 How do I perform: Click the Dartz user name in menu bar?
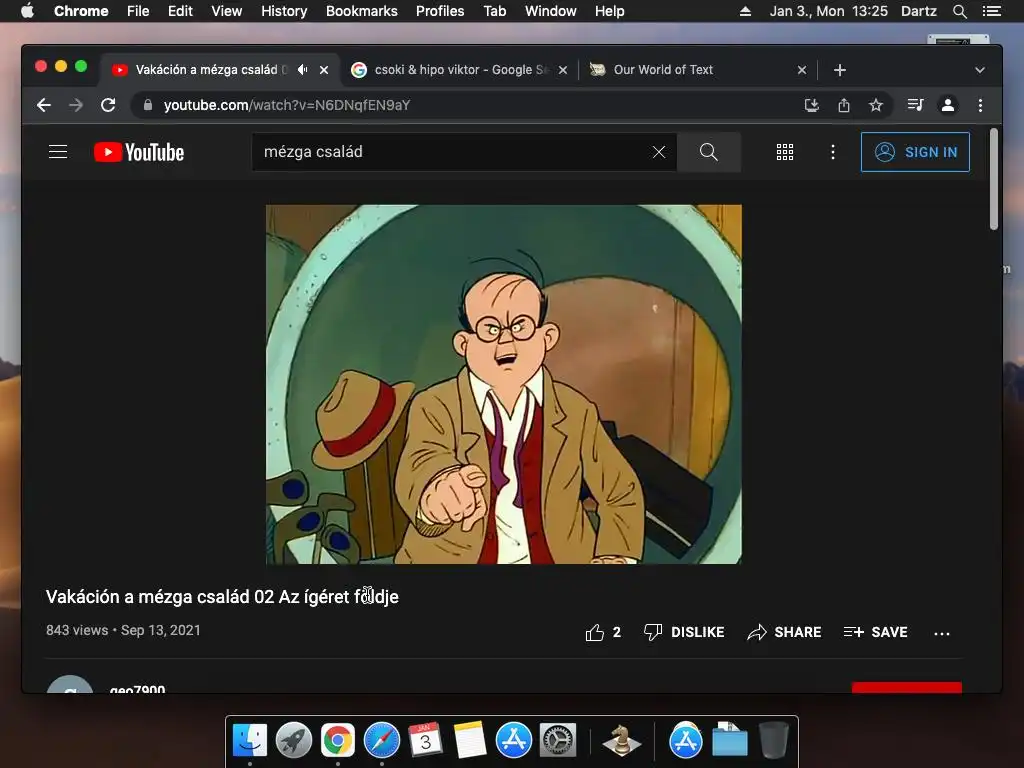[919, 11]
